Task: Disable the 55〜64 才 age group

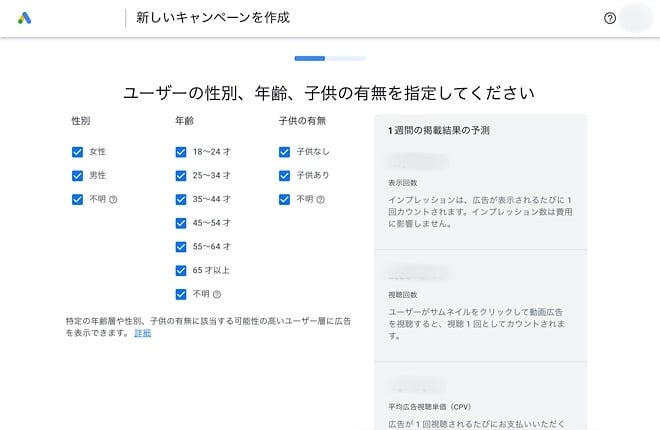Action: click(x=181, y=246)
